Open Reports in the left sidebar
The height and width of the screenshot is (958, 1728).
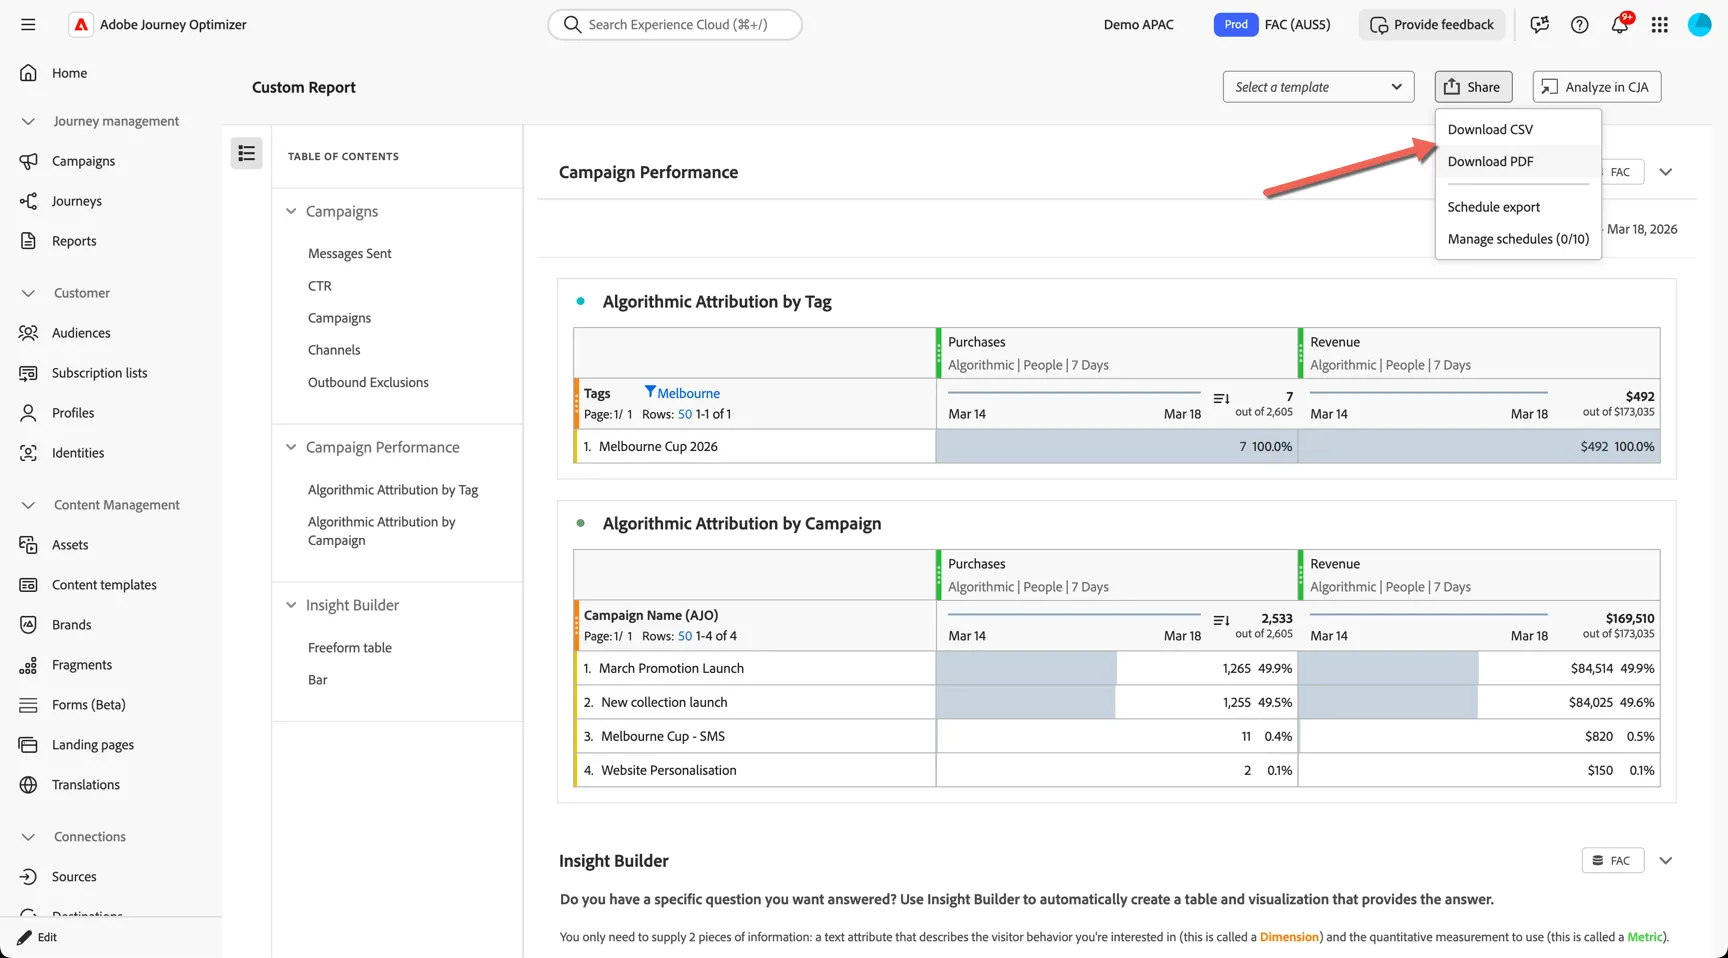click(74, 241)
